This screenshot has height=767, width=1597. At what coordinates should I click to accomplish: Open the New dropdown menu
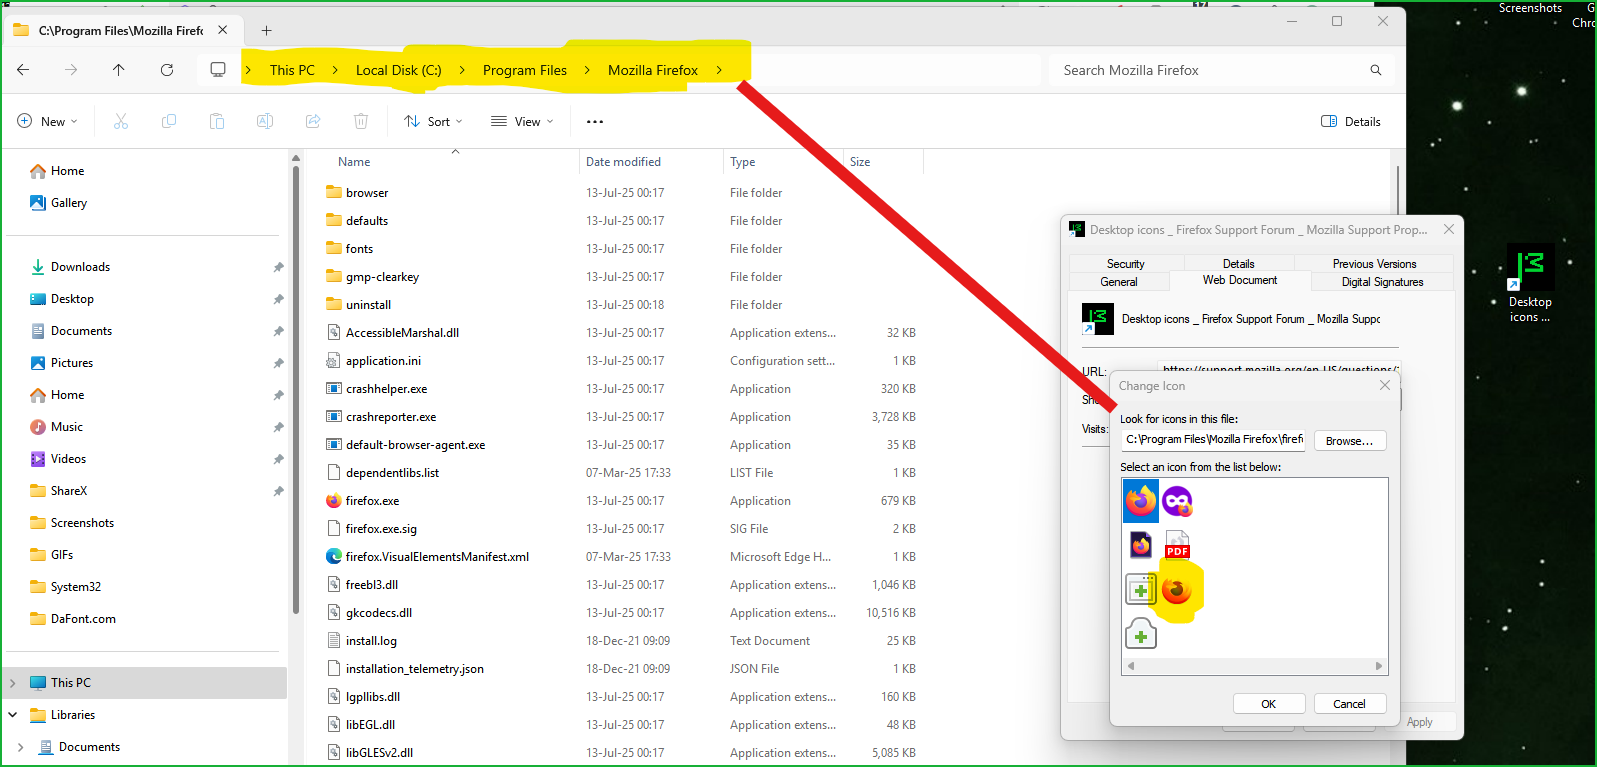pos(47,121)
